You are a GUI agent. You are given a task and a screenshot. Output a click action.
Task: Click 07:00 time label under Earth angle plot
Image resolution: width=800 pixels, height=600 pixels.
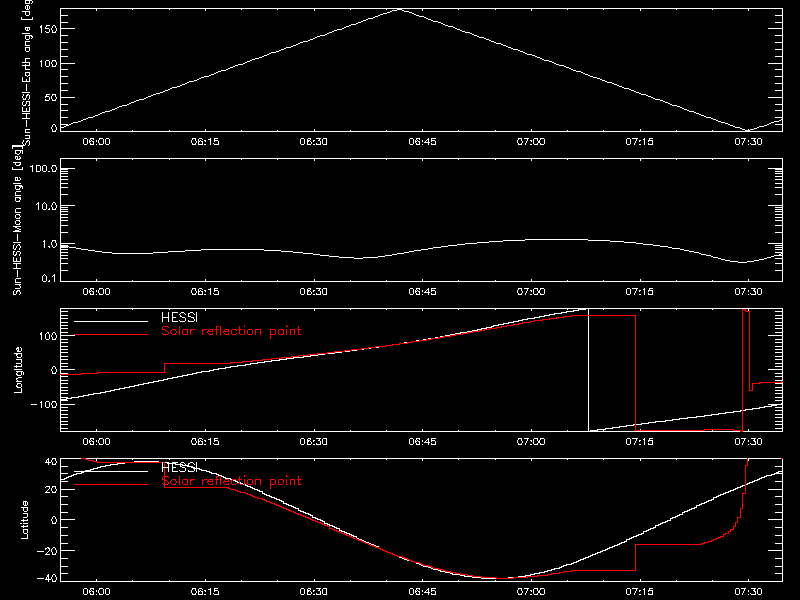click(x=531, y=142)
